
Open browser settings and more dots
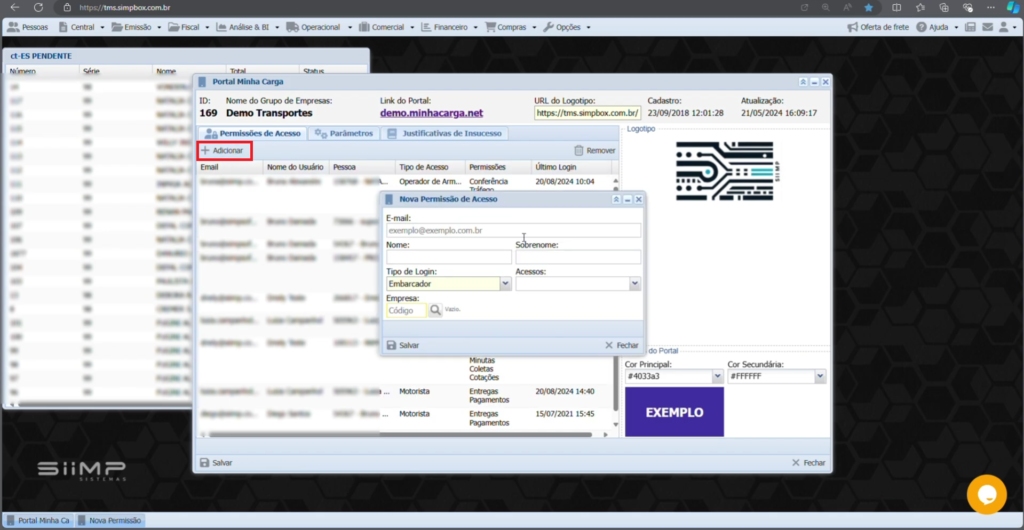tap(991, 8)
